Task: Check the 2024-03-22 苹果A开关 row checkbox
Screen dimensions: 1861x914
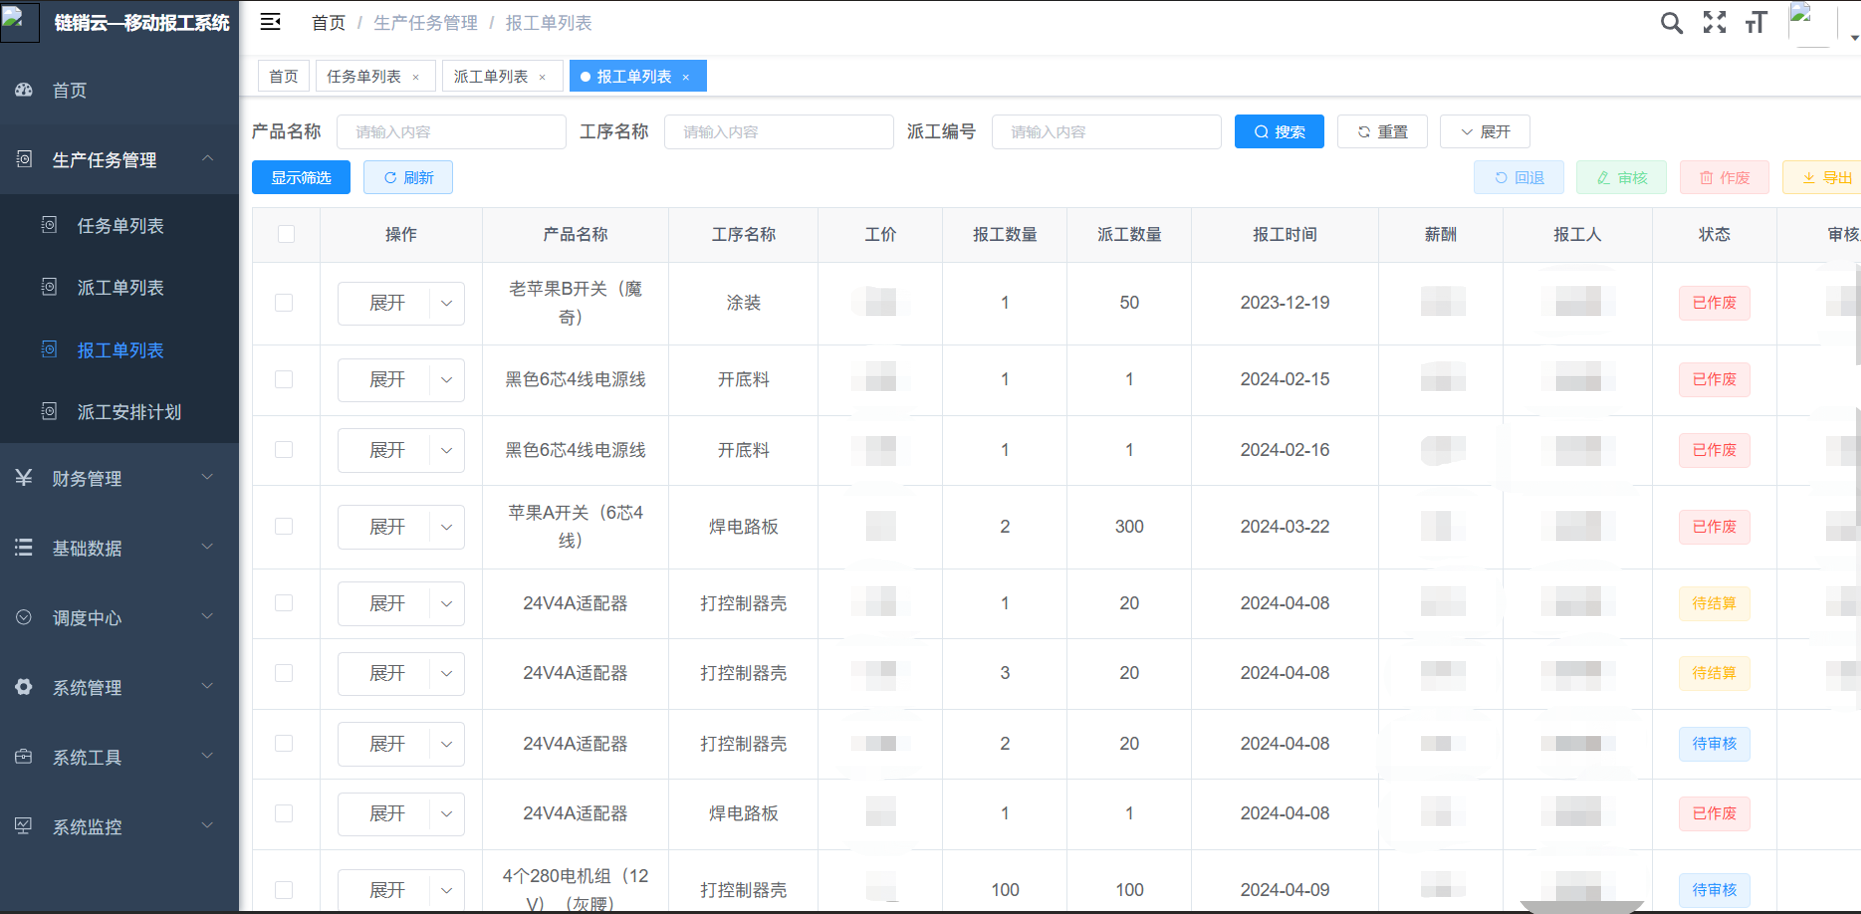Action: (284, 526)
